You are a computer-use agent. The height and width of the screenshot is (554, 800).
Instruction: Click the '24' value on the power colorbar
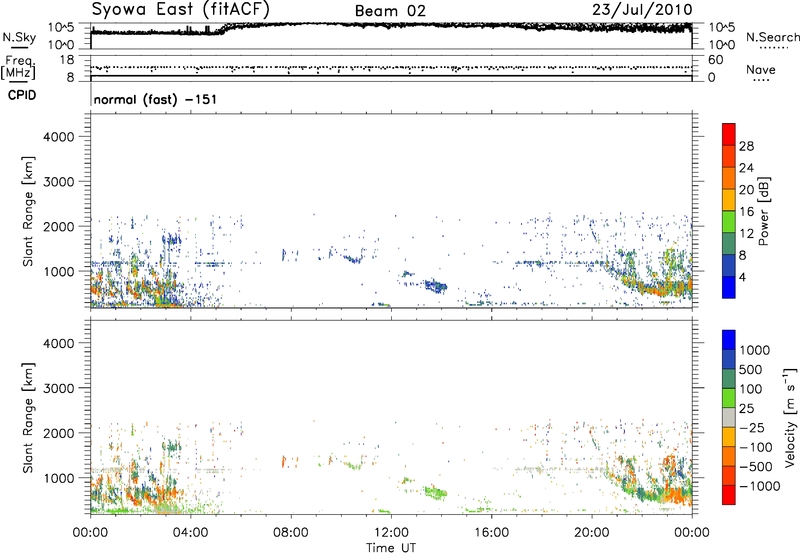click(x=746, y=168)
